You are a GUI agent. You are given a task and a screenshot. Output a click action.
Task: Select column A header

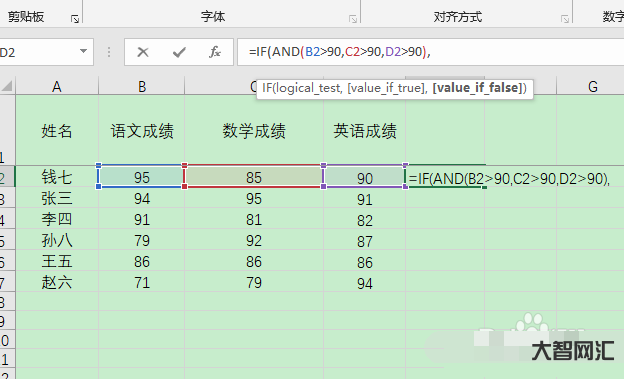[x=57, y=86]
